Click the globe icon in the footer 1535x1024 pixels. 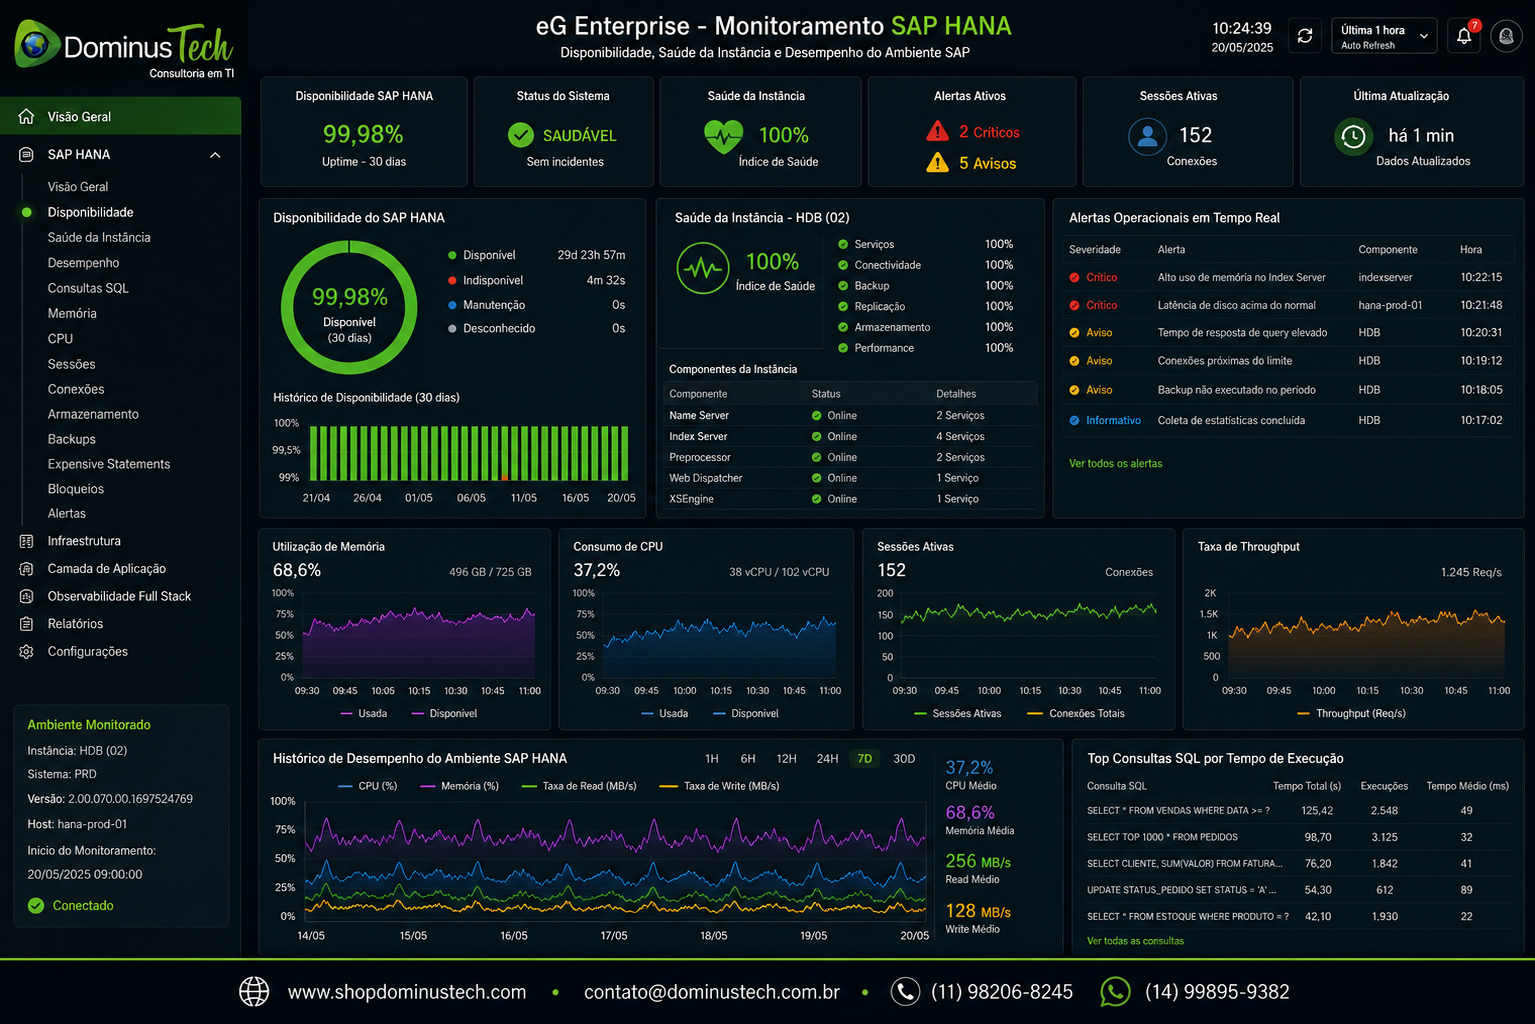click(254, 991)
